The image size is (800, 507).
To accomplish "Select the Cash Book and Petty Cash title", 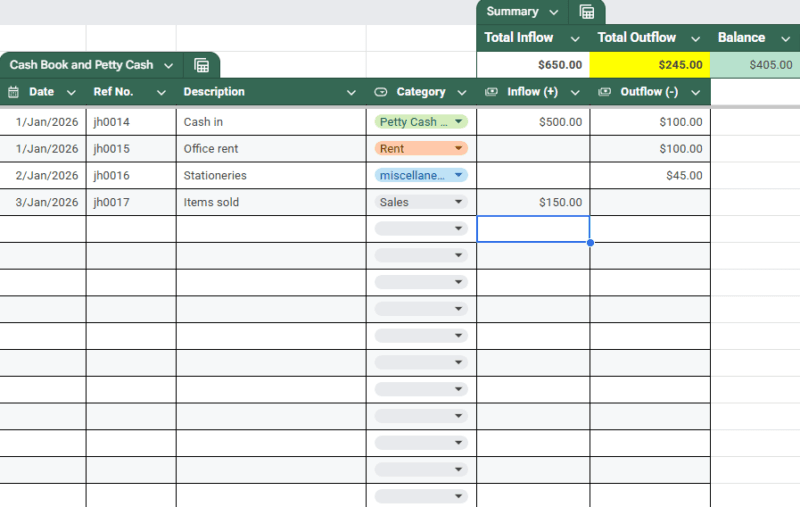I will (82, 65).
